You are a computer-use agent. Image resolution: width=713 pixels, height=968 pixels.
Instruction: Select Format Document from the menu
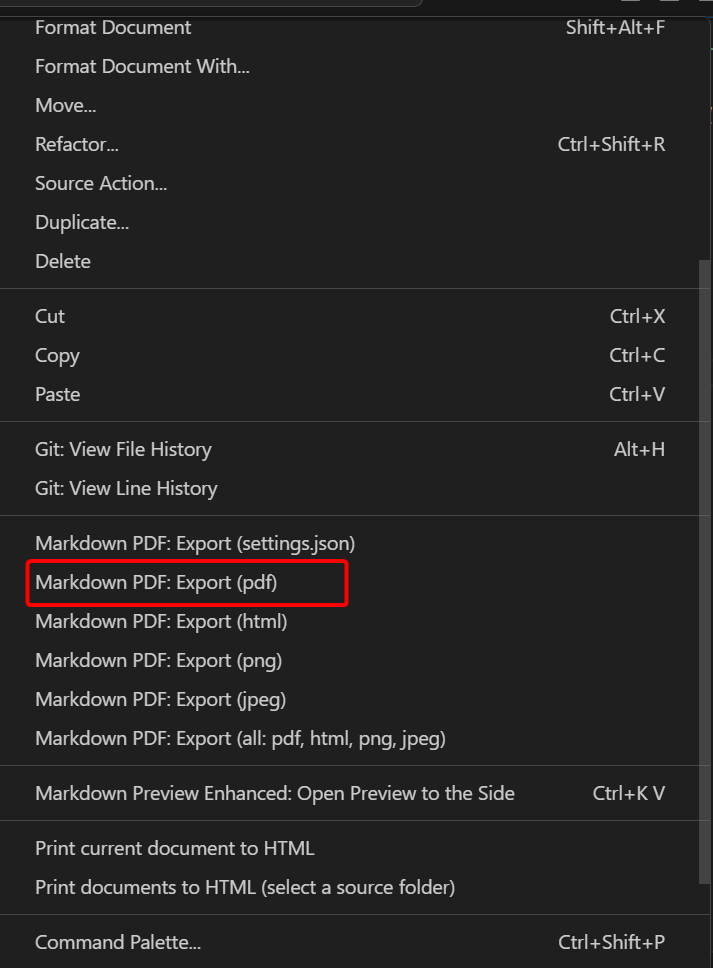coord(112,28)
